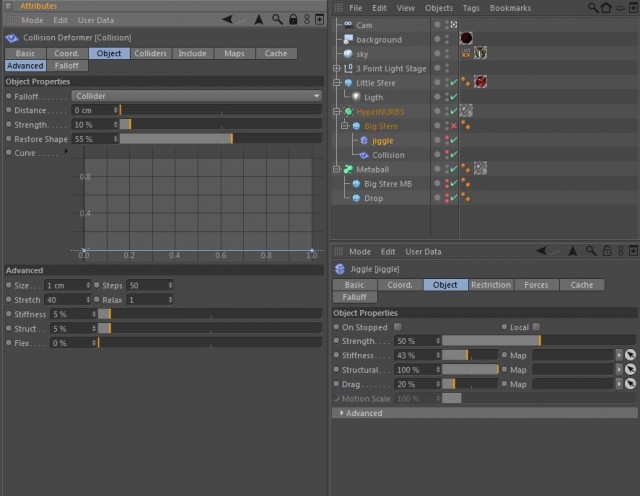Click up arrow in Jiggle attributes toolbar
The width and height of the screenshot is (640, 496).
coord(573,251)
